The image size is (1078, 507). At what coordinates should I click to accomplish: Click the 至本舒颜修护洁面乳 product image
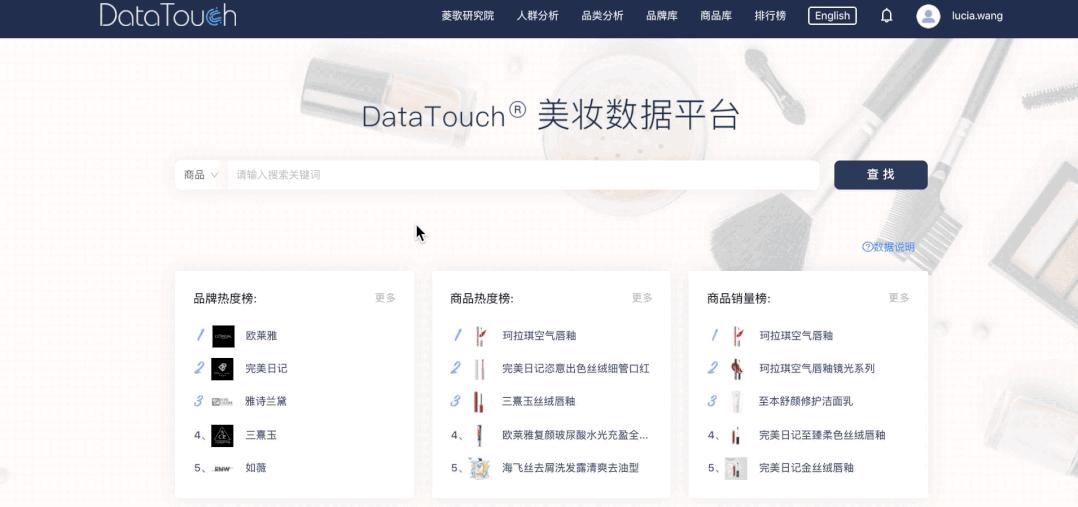point(736,402)
